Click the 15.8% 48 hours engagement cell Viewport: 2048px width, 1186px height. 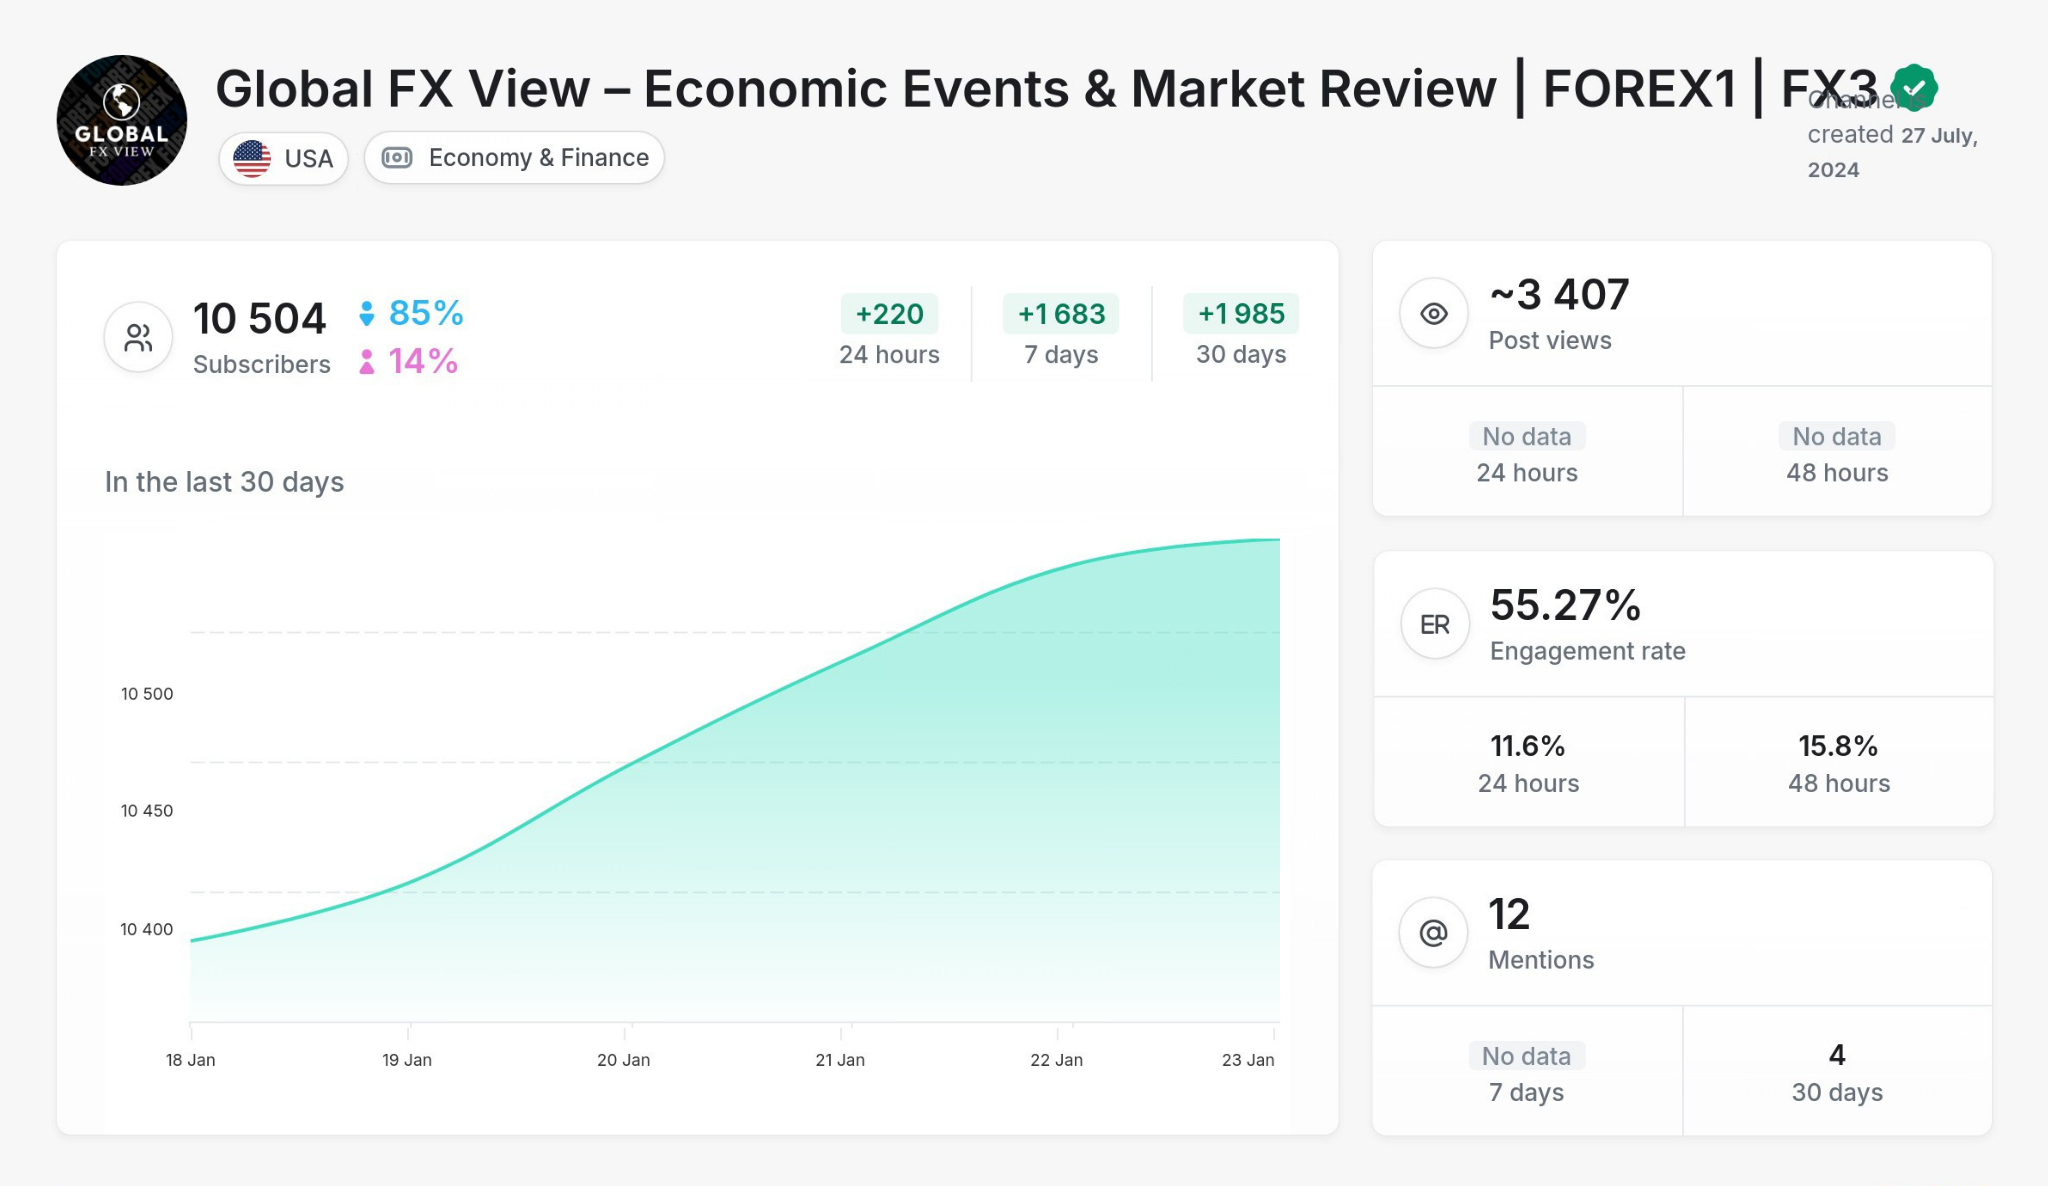[1838, 762]
